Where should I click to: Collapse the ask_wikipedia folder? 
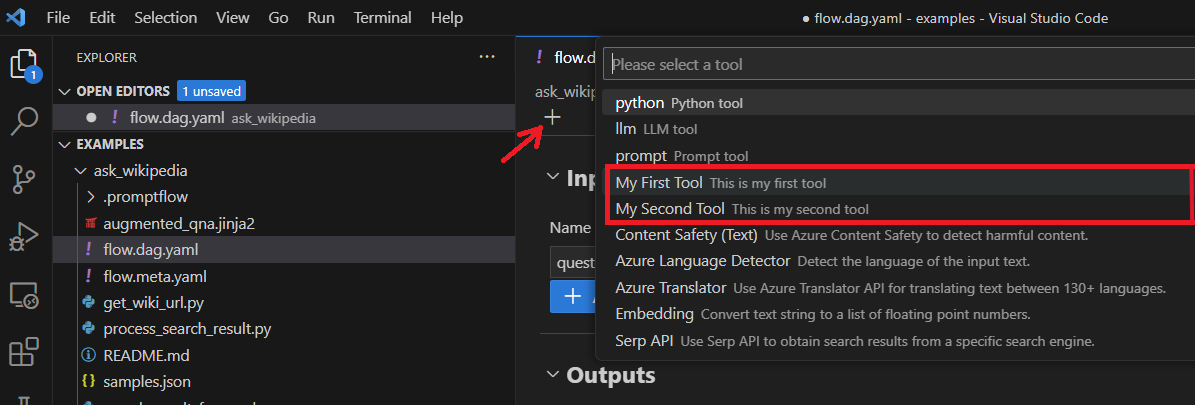80,171
